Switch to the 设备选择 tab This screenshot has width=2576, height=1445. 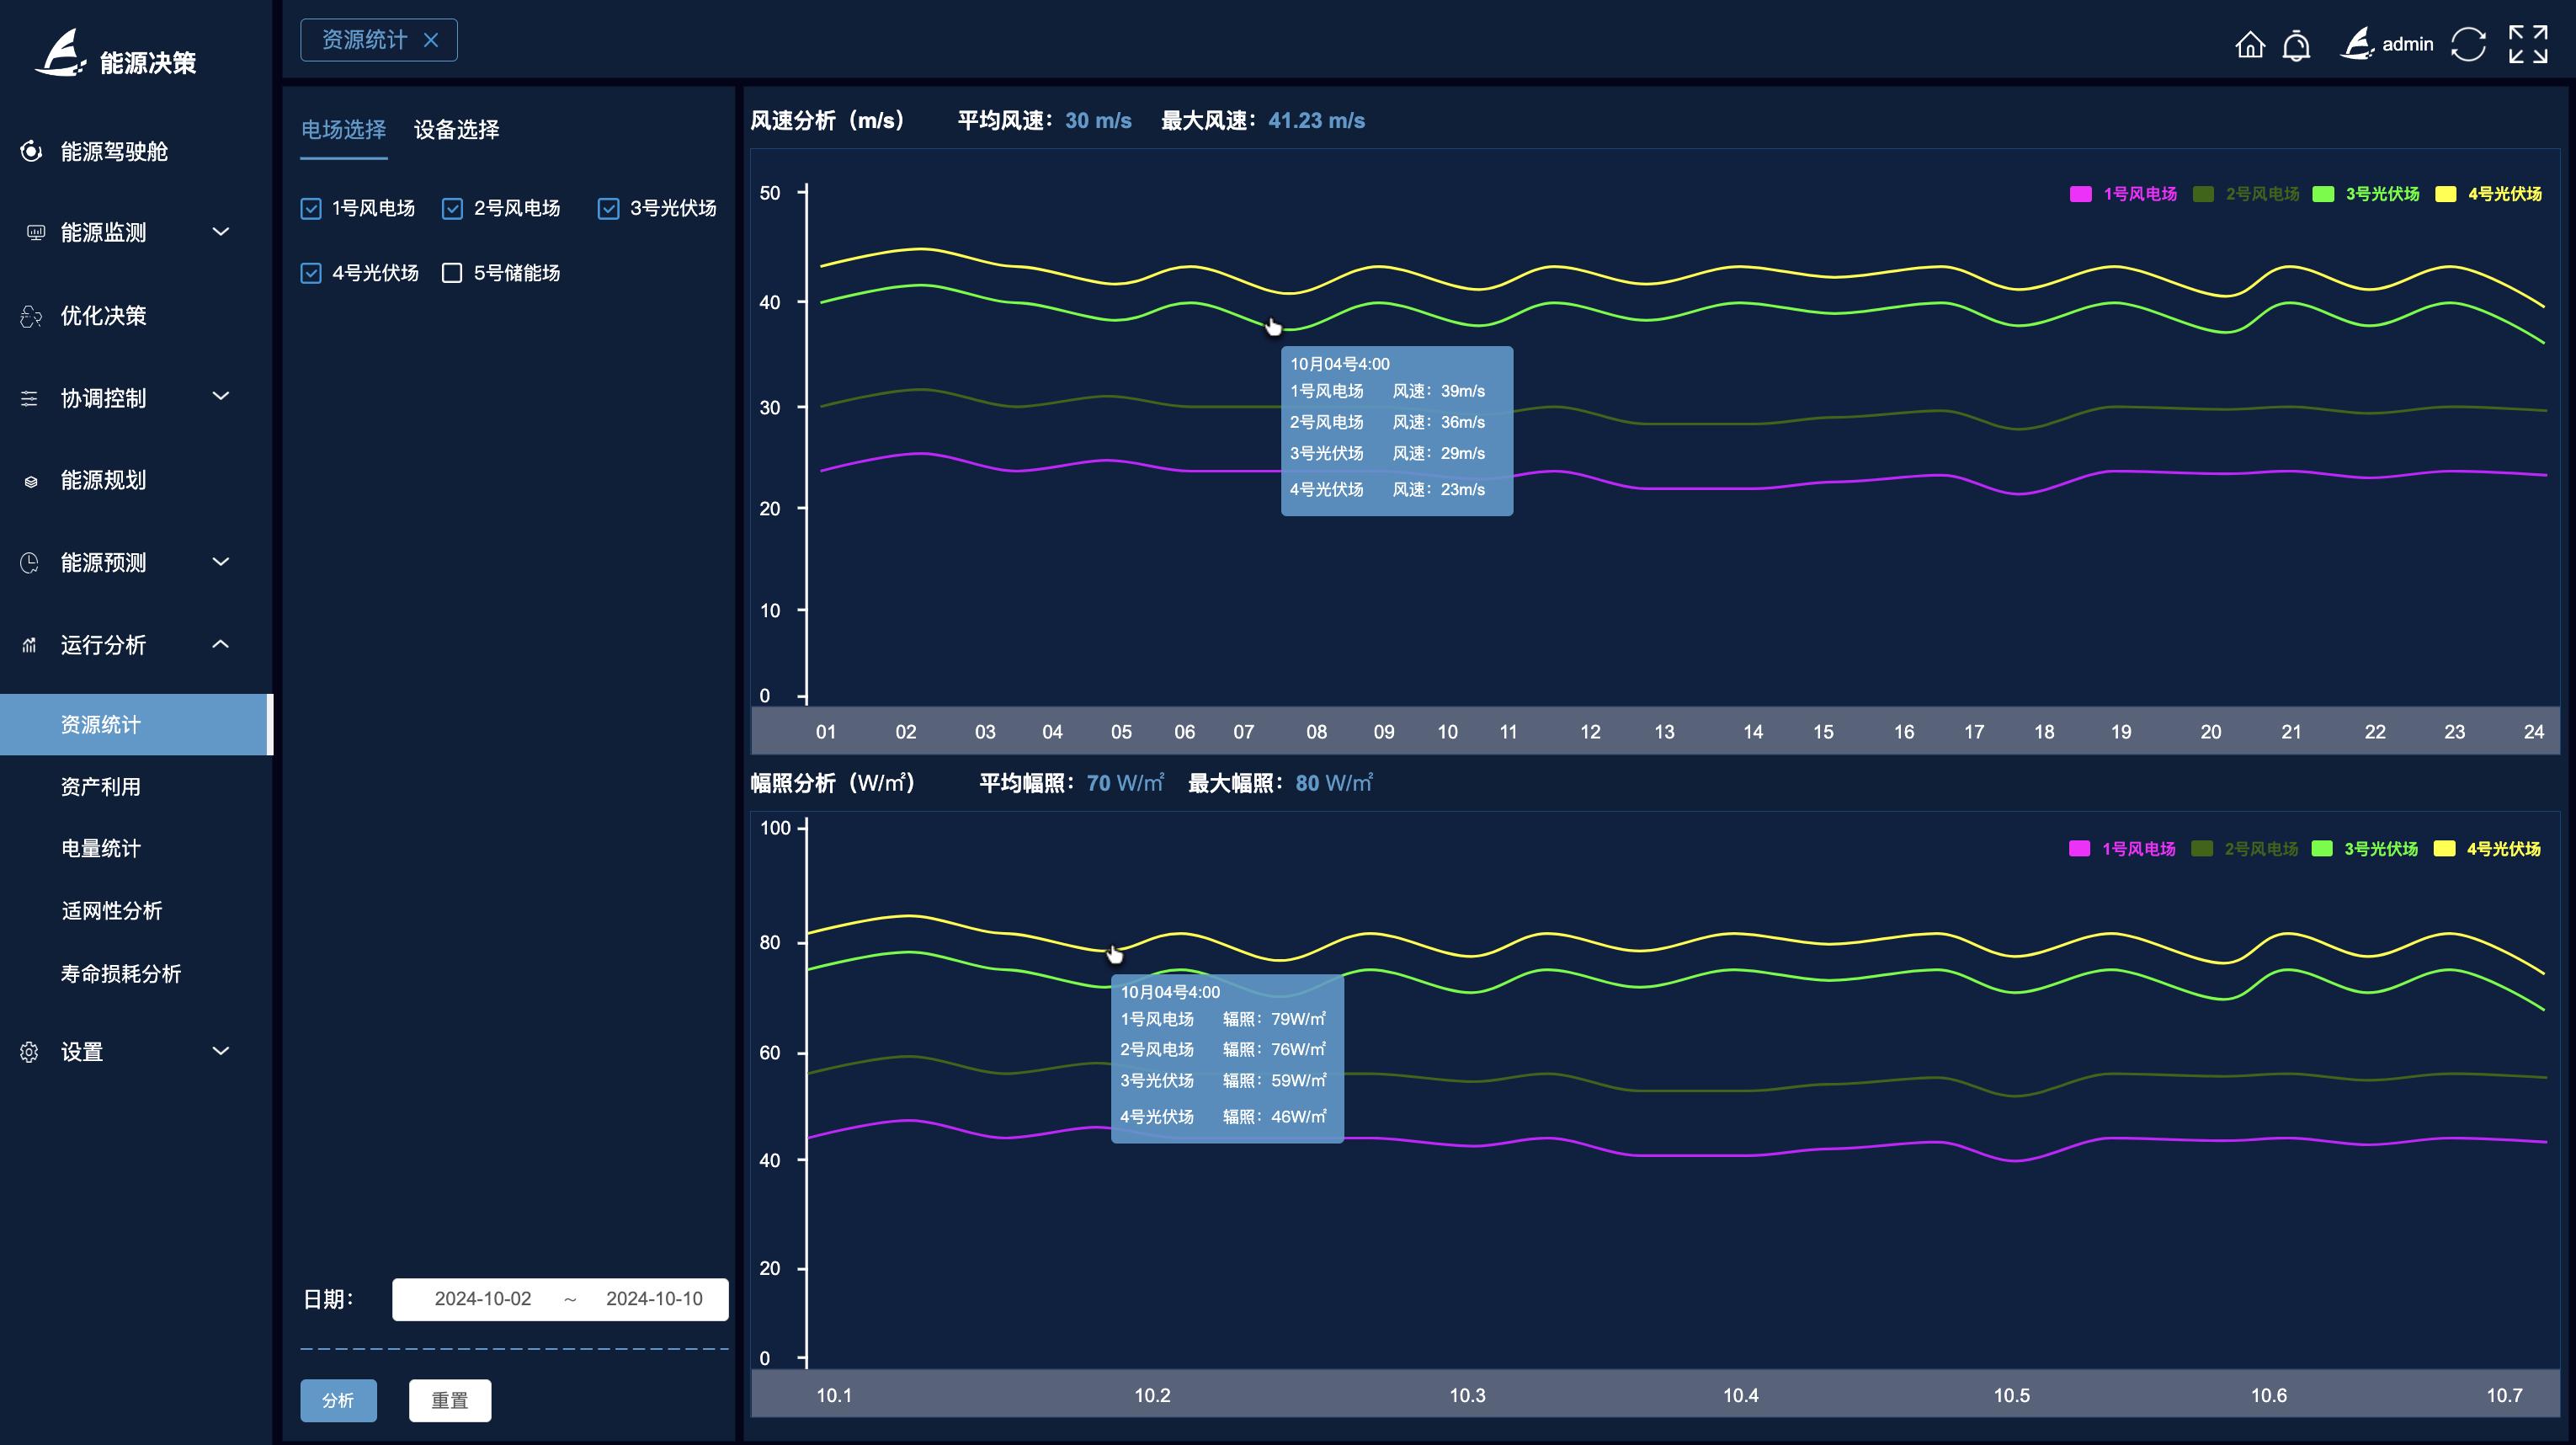coord(456,129)
